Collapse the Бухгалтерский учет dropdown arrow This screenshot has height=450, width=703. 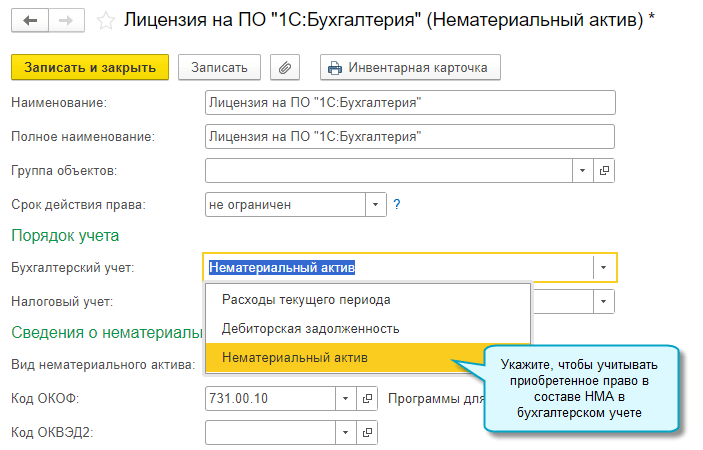click(604, 267)
